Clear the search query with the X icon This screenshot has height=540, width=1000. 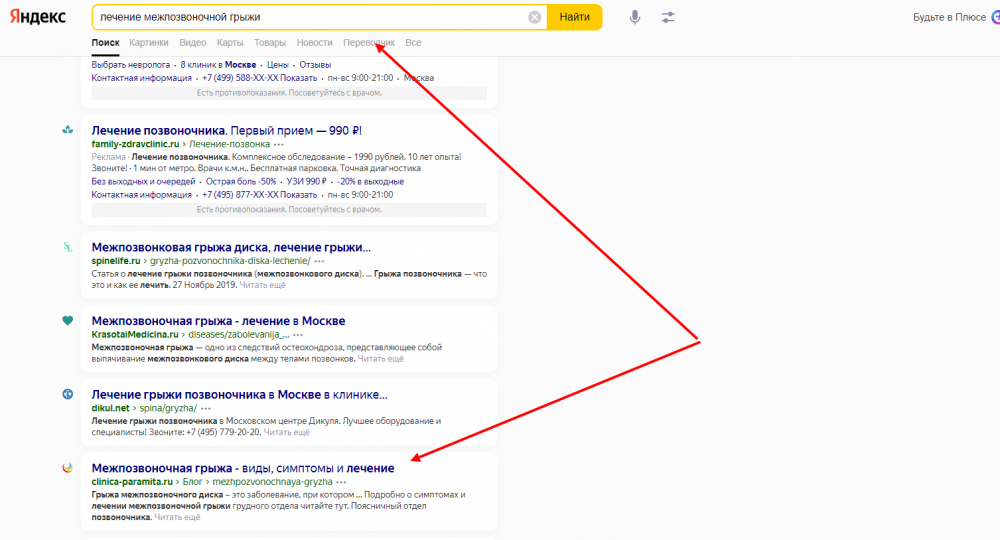pyautogui.click(x=535, y=17)
